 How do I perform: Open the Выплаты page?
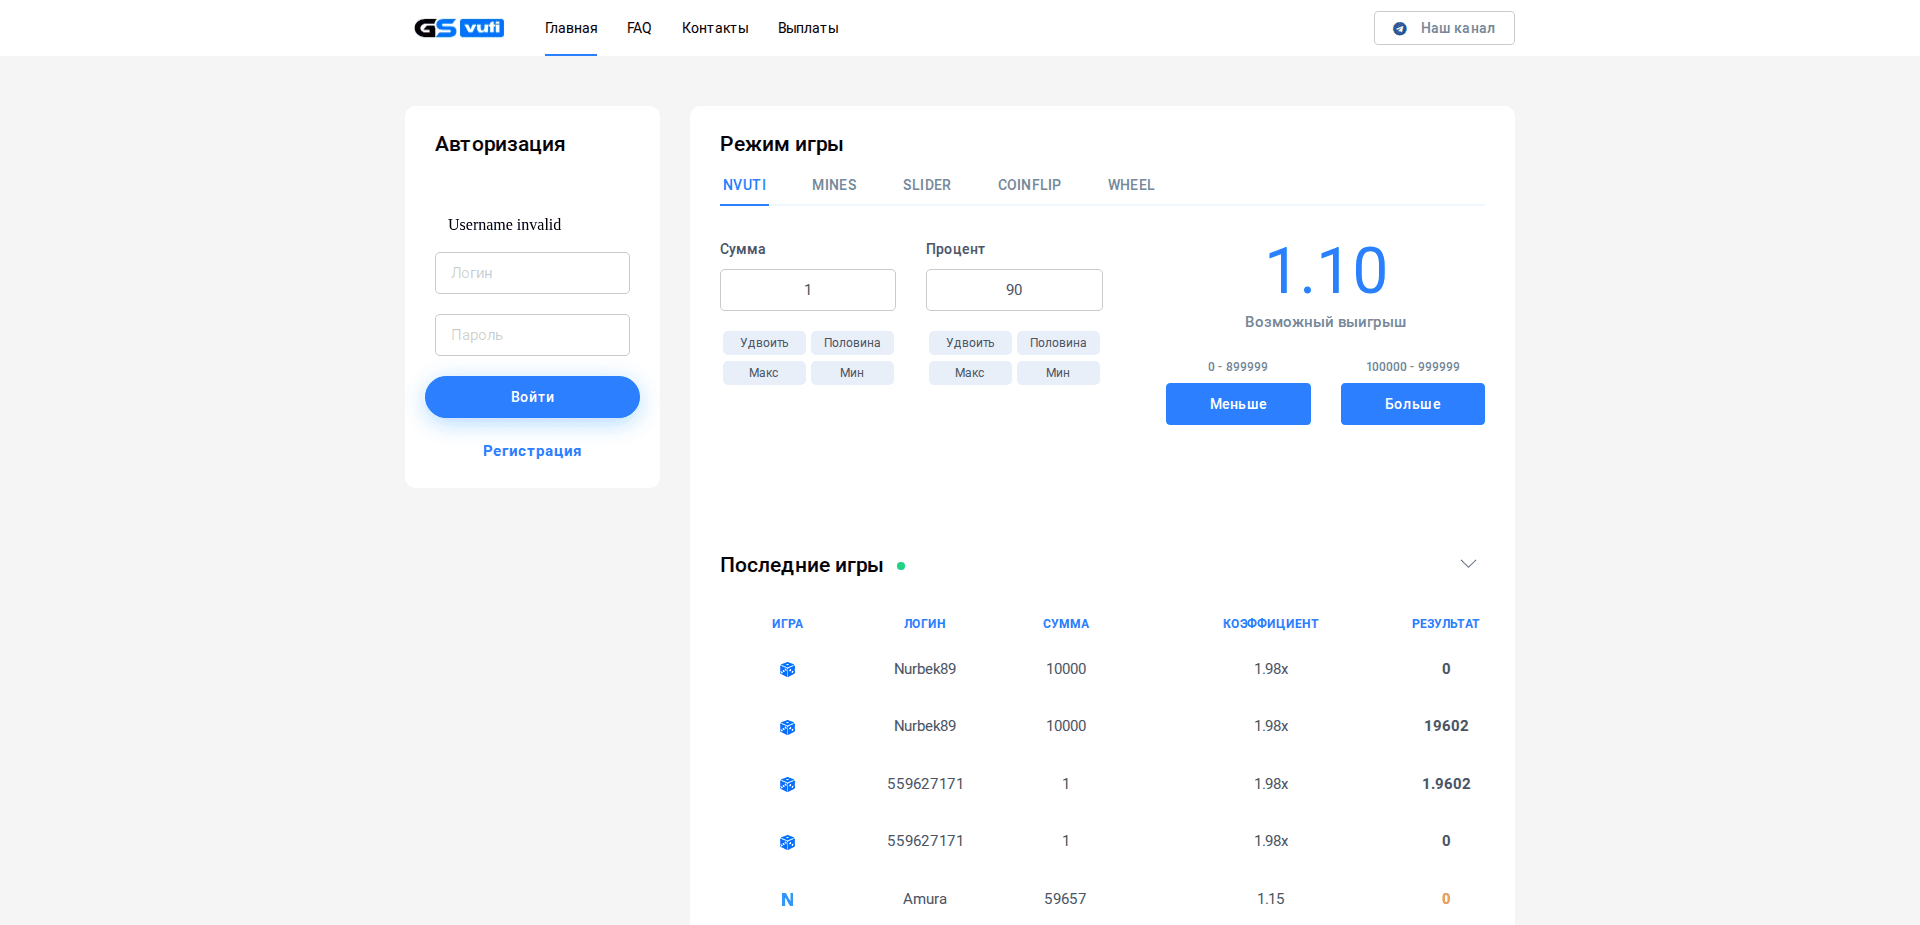point(808,28)
